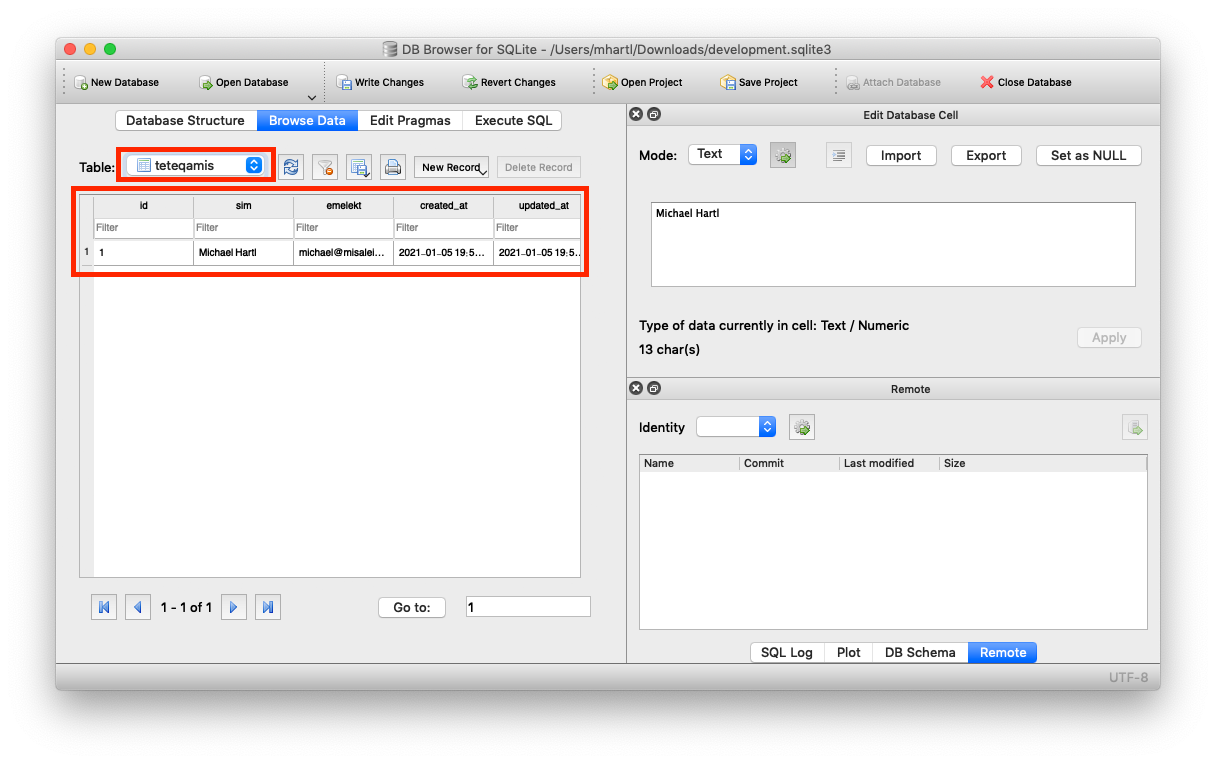The width and height of the screenshot is (1216, 764).
Task: Go to the Execute SQL tab
Action: click(x=512, y=120)
